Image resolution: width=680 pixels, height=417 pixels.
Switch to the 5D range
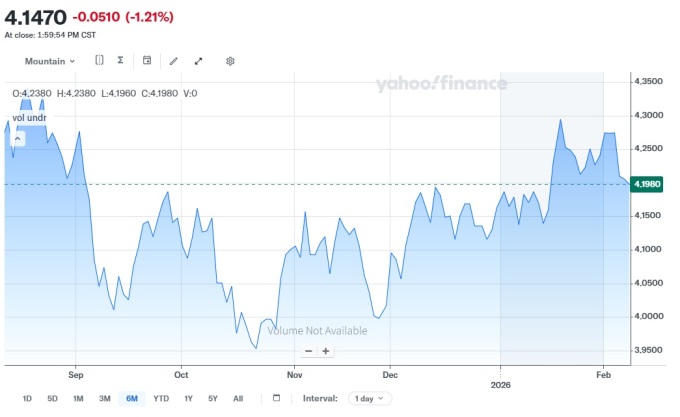pyautogui.click(x=52, y=398)
